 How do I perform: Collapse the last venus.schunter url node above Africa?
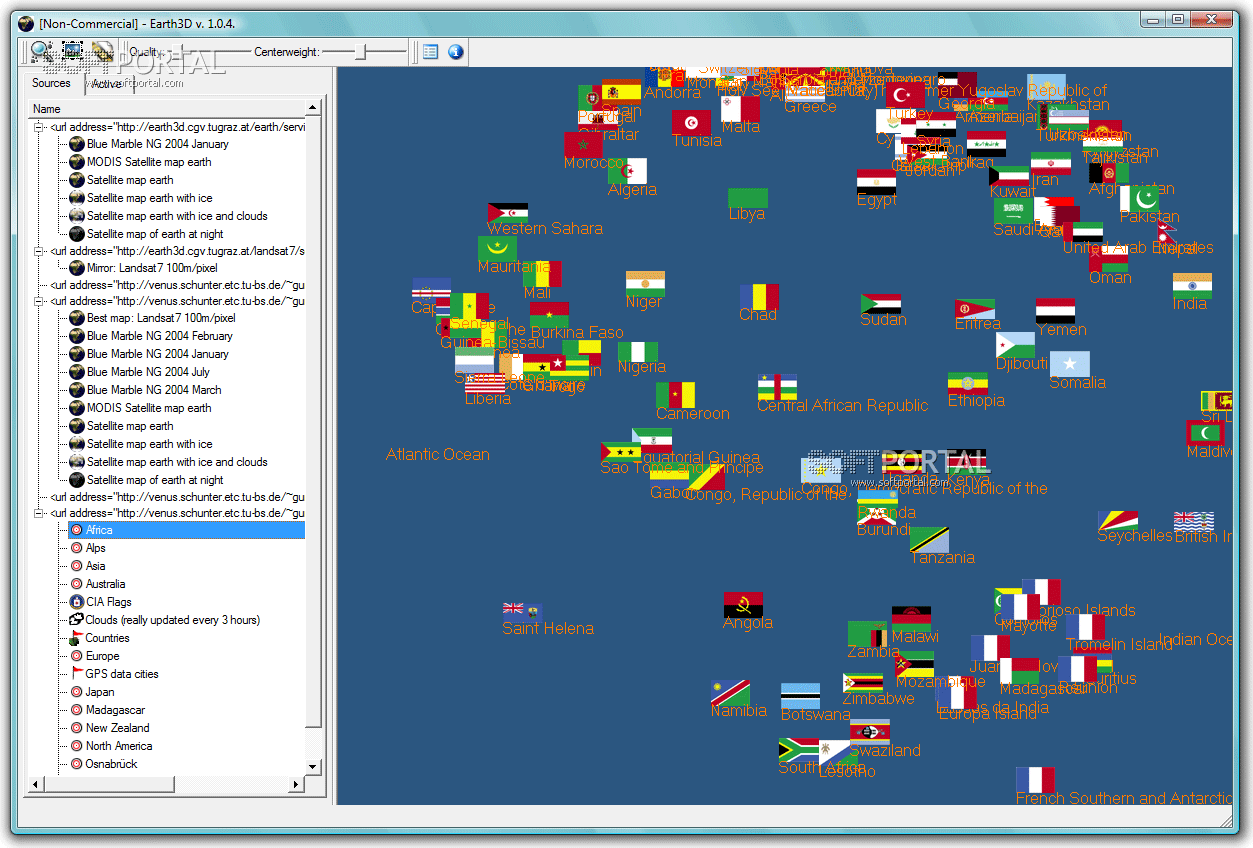(40, 513)
